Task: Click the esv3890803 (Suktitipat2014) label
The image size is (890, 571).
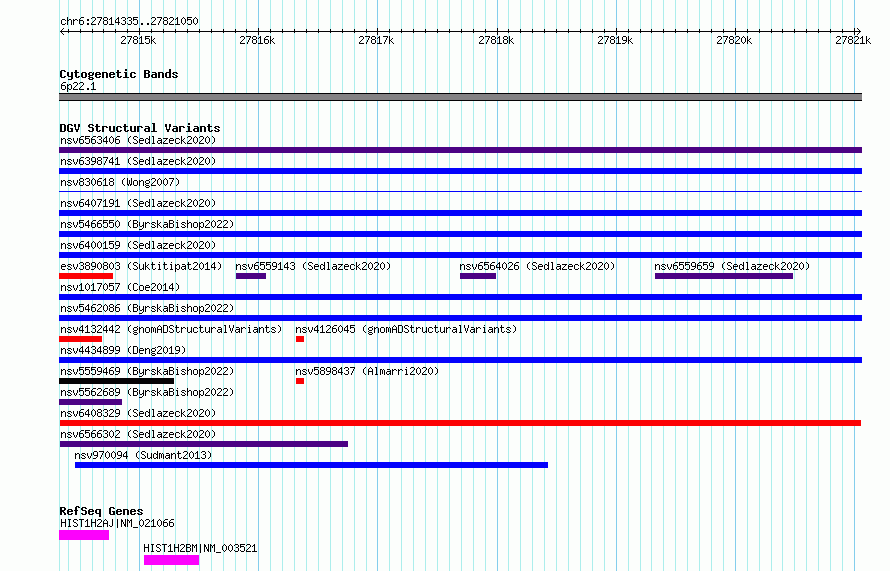Action: click(141, 266)
